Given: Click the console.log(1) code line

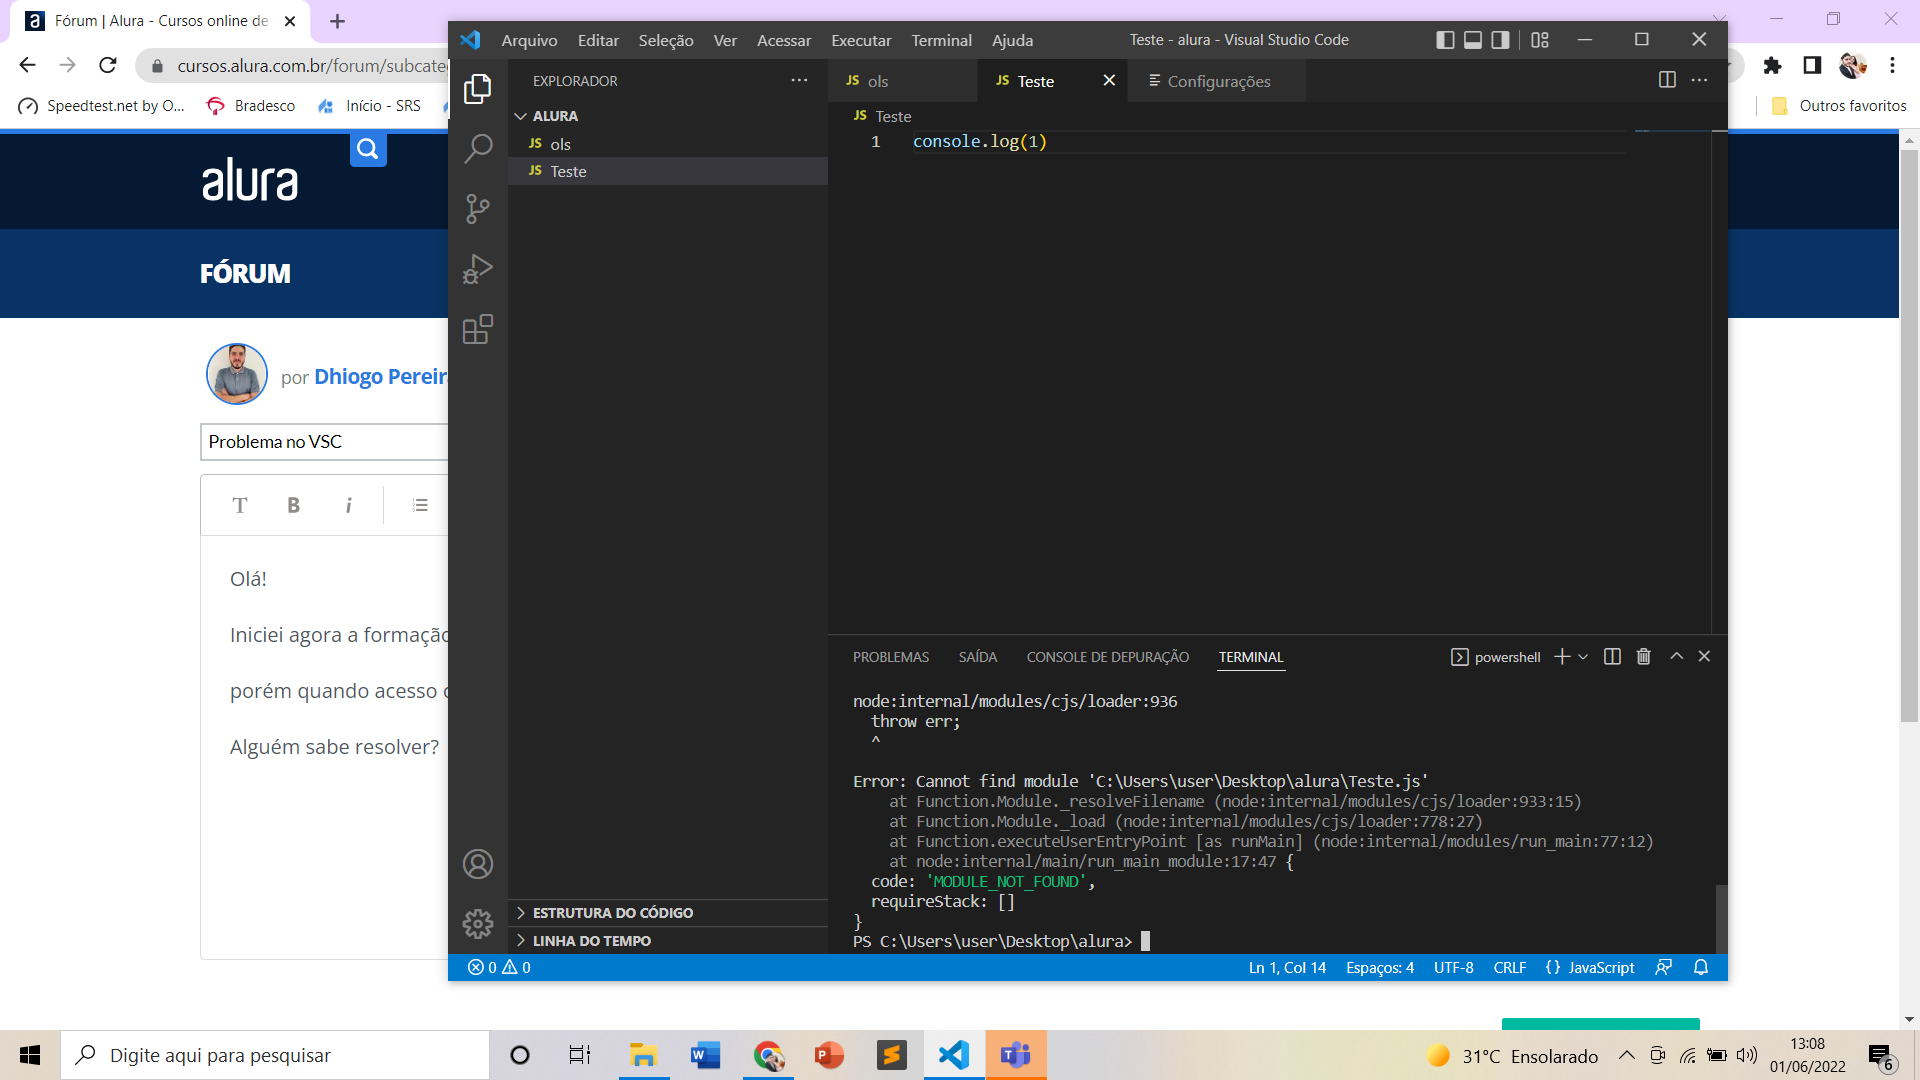Looking at the screenshot, I should (980, 142).
